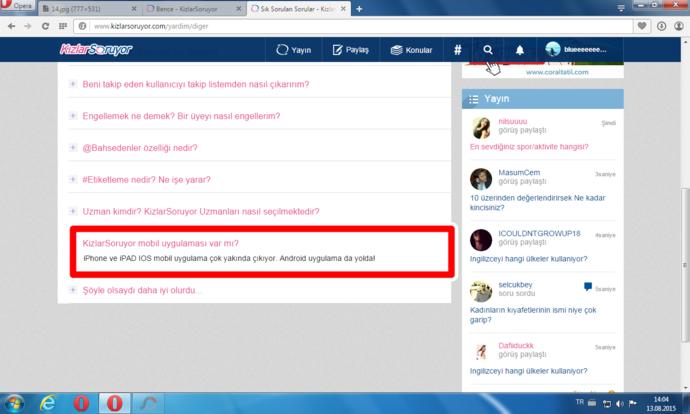Viewport: 690px width, 414px height.
Task: Close the Sık Sorulan Sorular tab
Action: pos(343,9)
